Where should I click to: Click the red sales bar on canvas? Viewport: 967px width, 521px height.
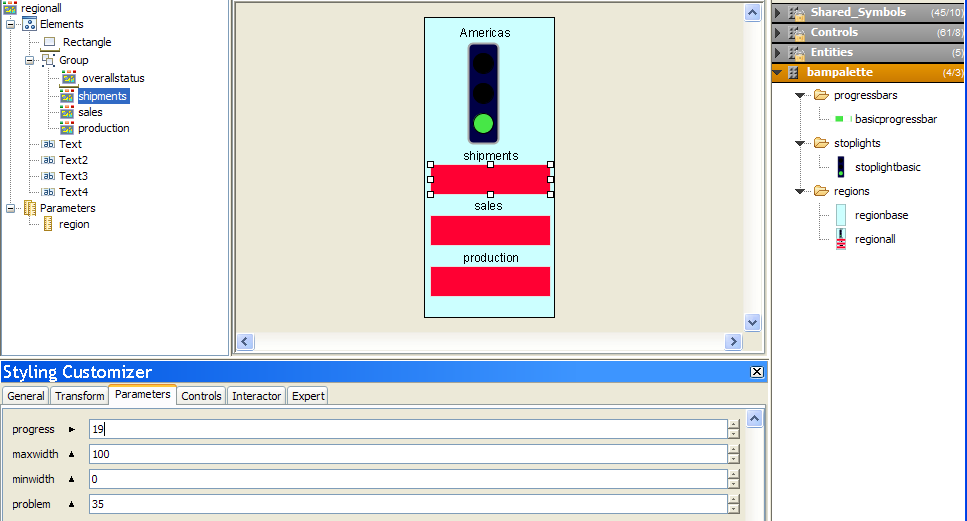(x=490, y=230)
